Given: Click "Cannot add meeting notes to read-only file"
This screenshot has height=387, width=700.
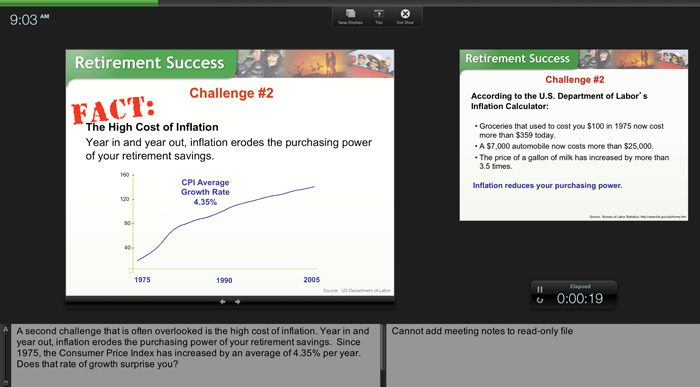Looking at the screenshot, I should tap(482, 331).
